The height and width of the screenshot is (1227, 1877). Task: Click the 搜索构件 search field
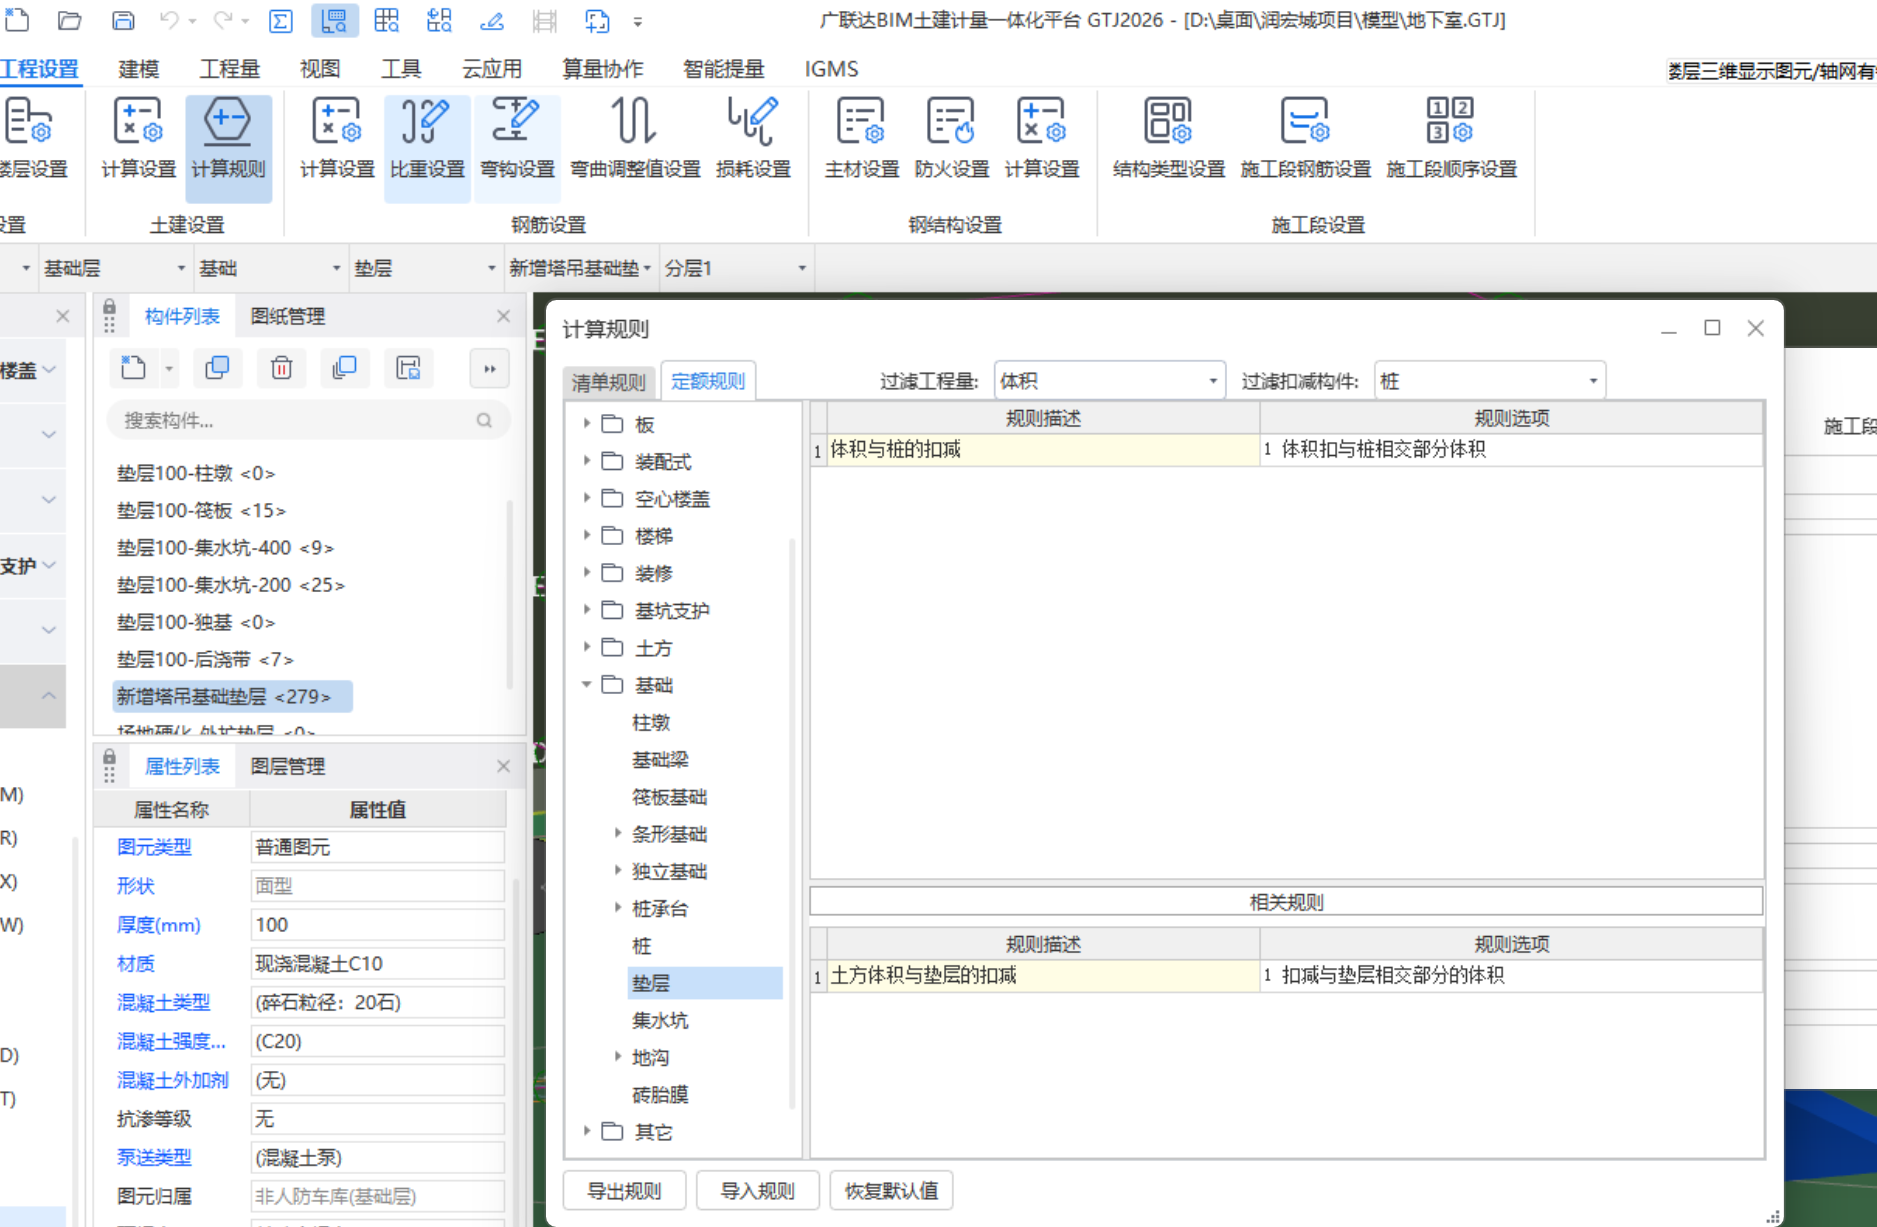click(x=309, y=421)
